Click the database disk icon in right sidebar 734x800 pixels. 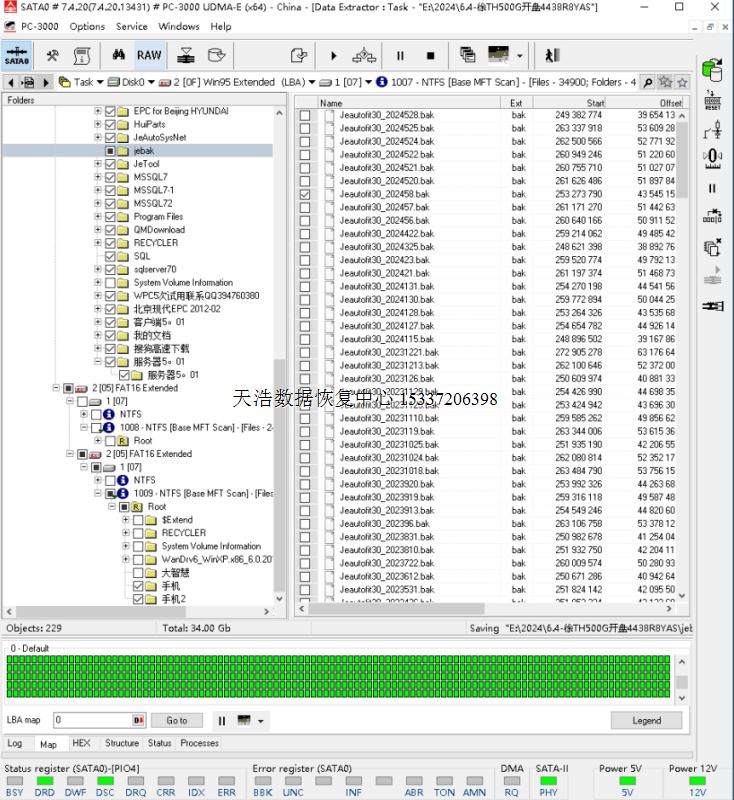coord(712,69)
